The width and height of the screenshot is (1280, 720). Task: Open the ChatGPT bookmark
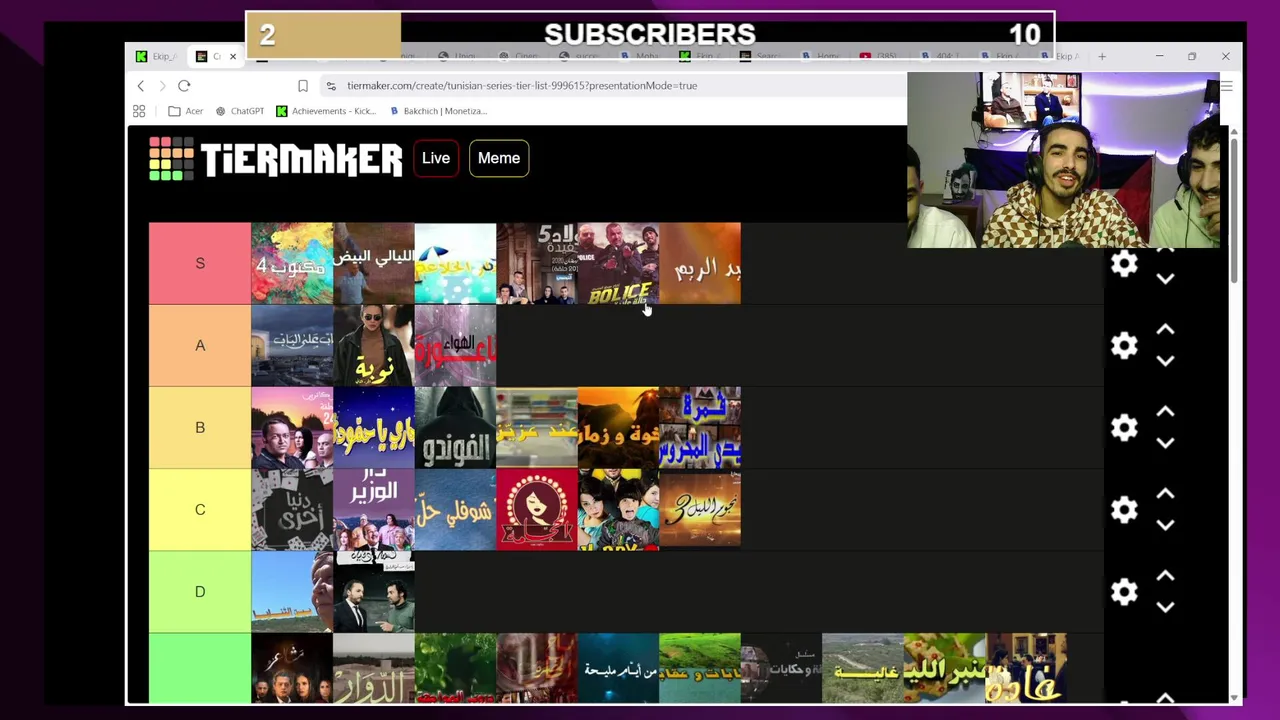pos(240,111)
